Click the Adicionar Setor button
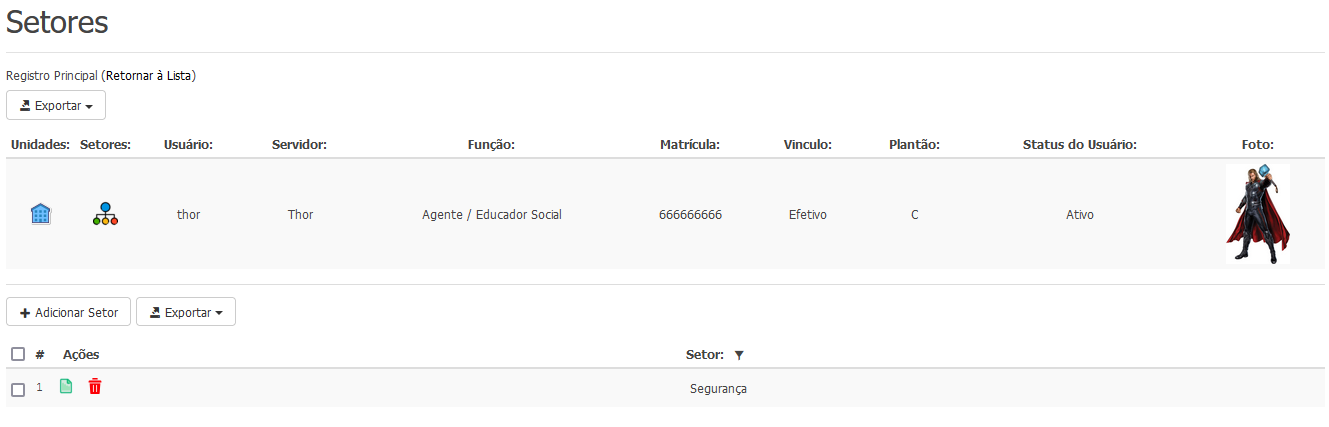1329x427 pixels. pos(68,312)
